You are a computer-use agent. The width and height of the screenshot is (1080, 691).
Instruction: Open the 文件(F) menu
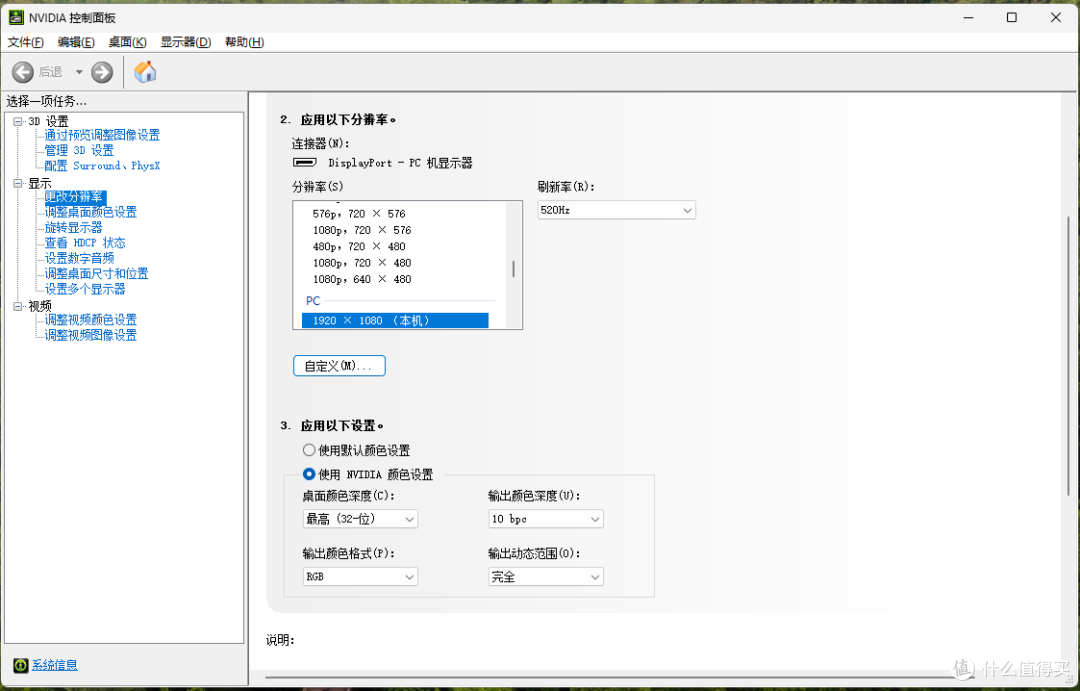[25, 42]
